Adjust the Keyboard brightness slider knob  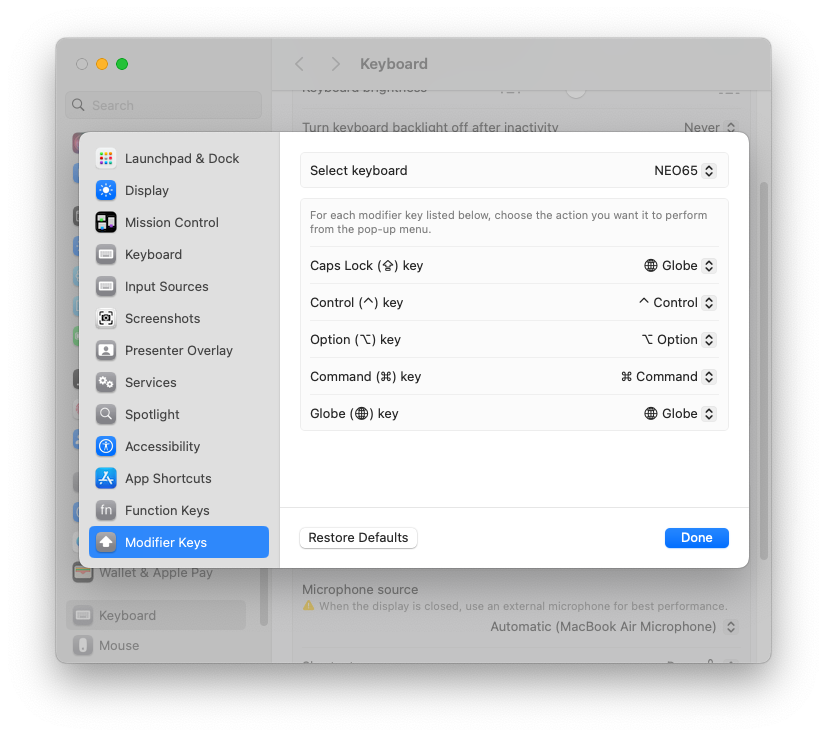(x=575, y=92)
